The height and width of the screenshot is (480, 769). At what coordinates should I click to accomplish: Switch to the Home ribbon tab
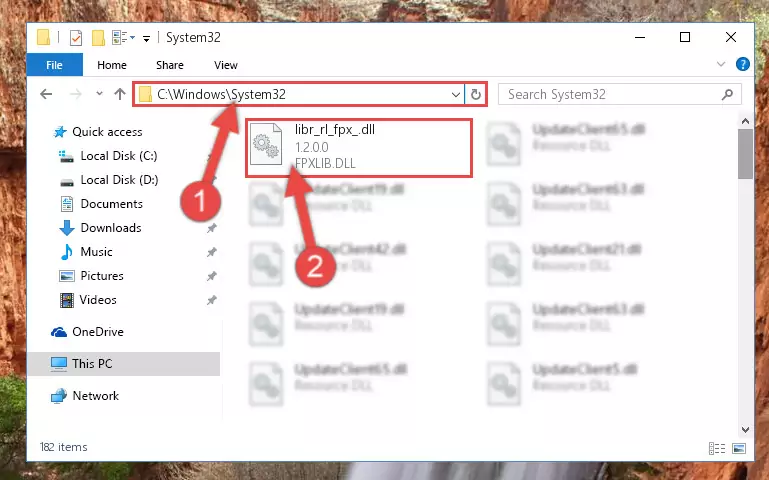112,65
